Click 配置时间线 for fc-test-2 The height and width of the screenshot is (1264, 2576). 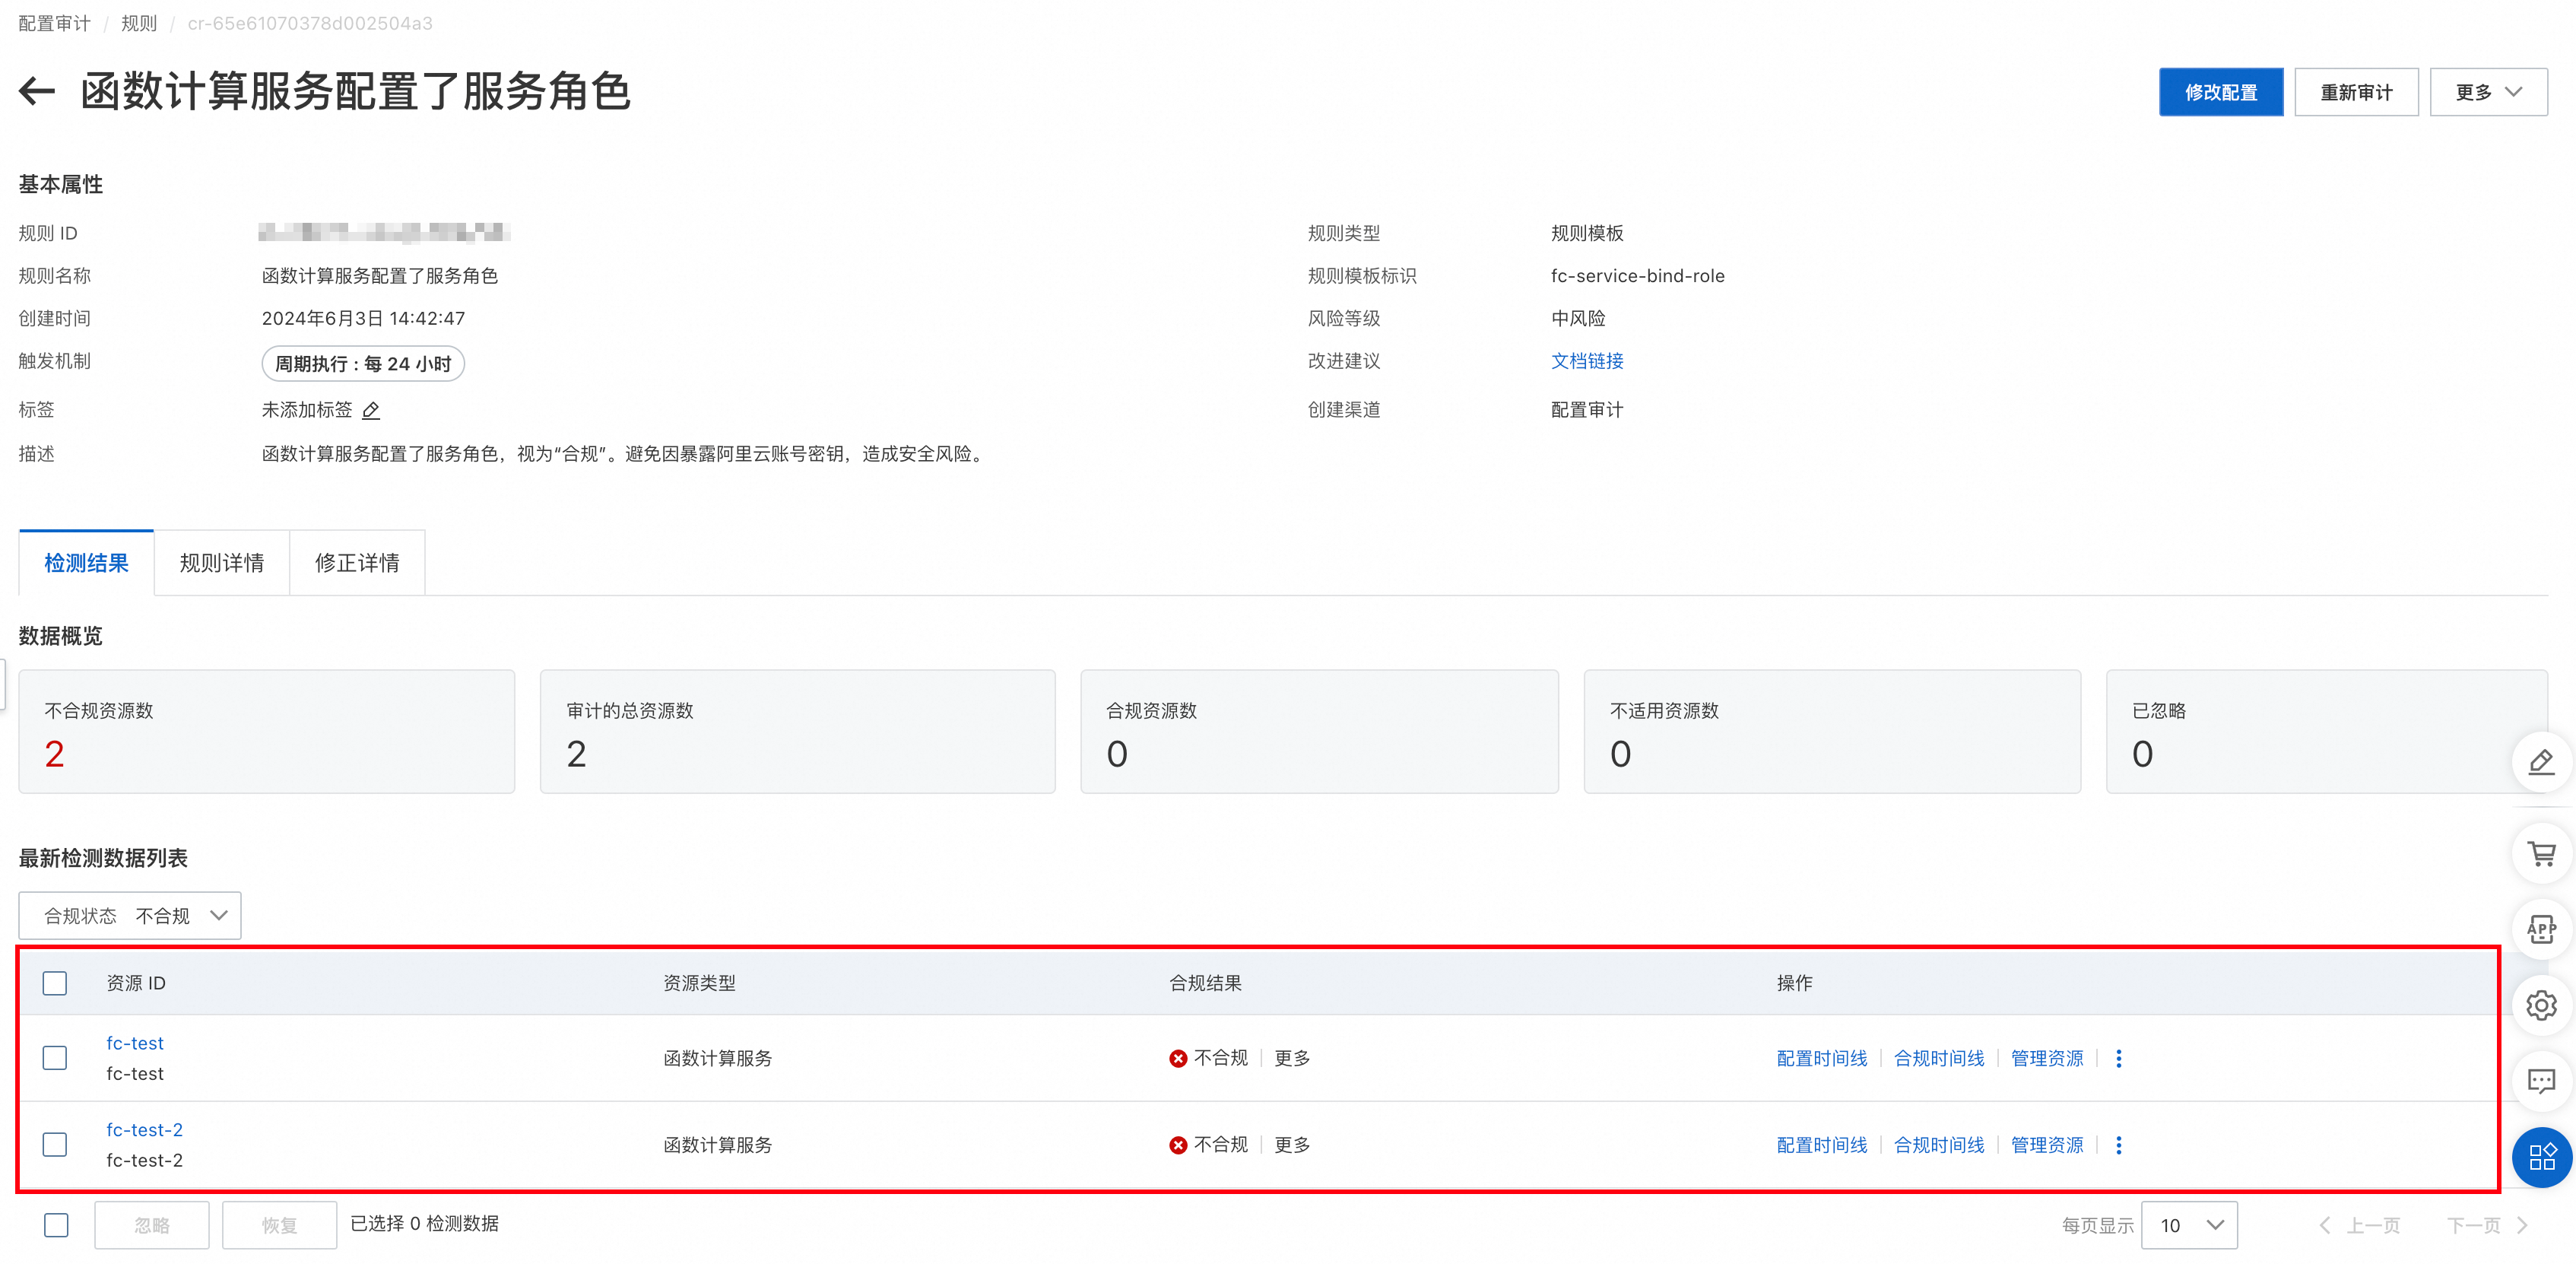(1821, 1145)
